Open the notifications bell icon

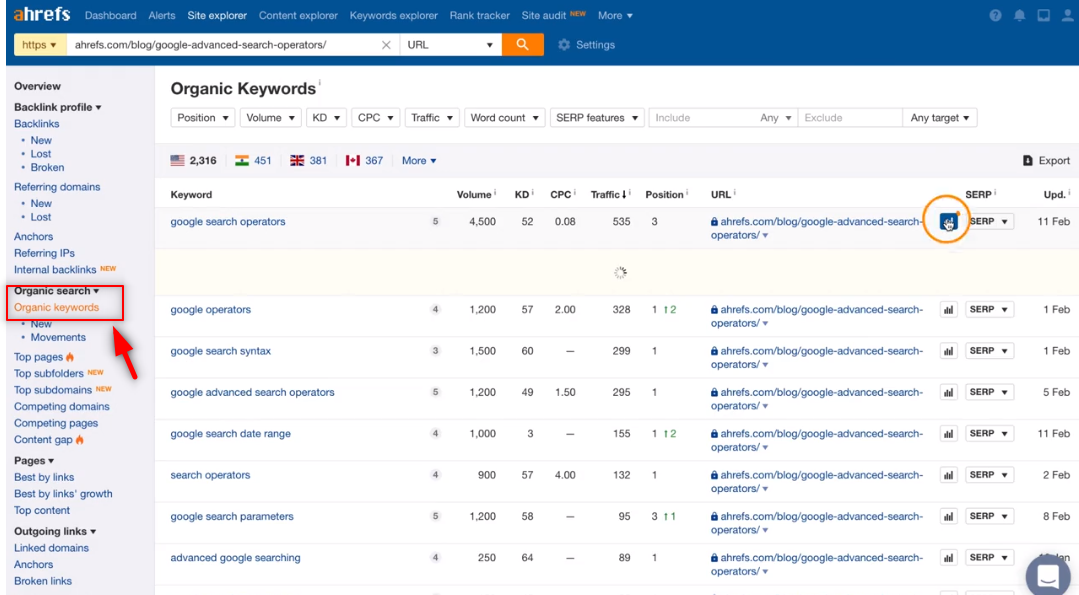tap(1019, 16)
